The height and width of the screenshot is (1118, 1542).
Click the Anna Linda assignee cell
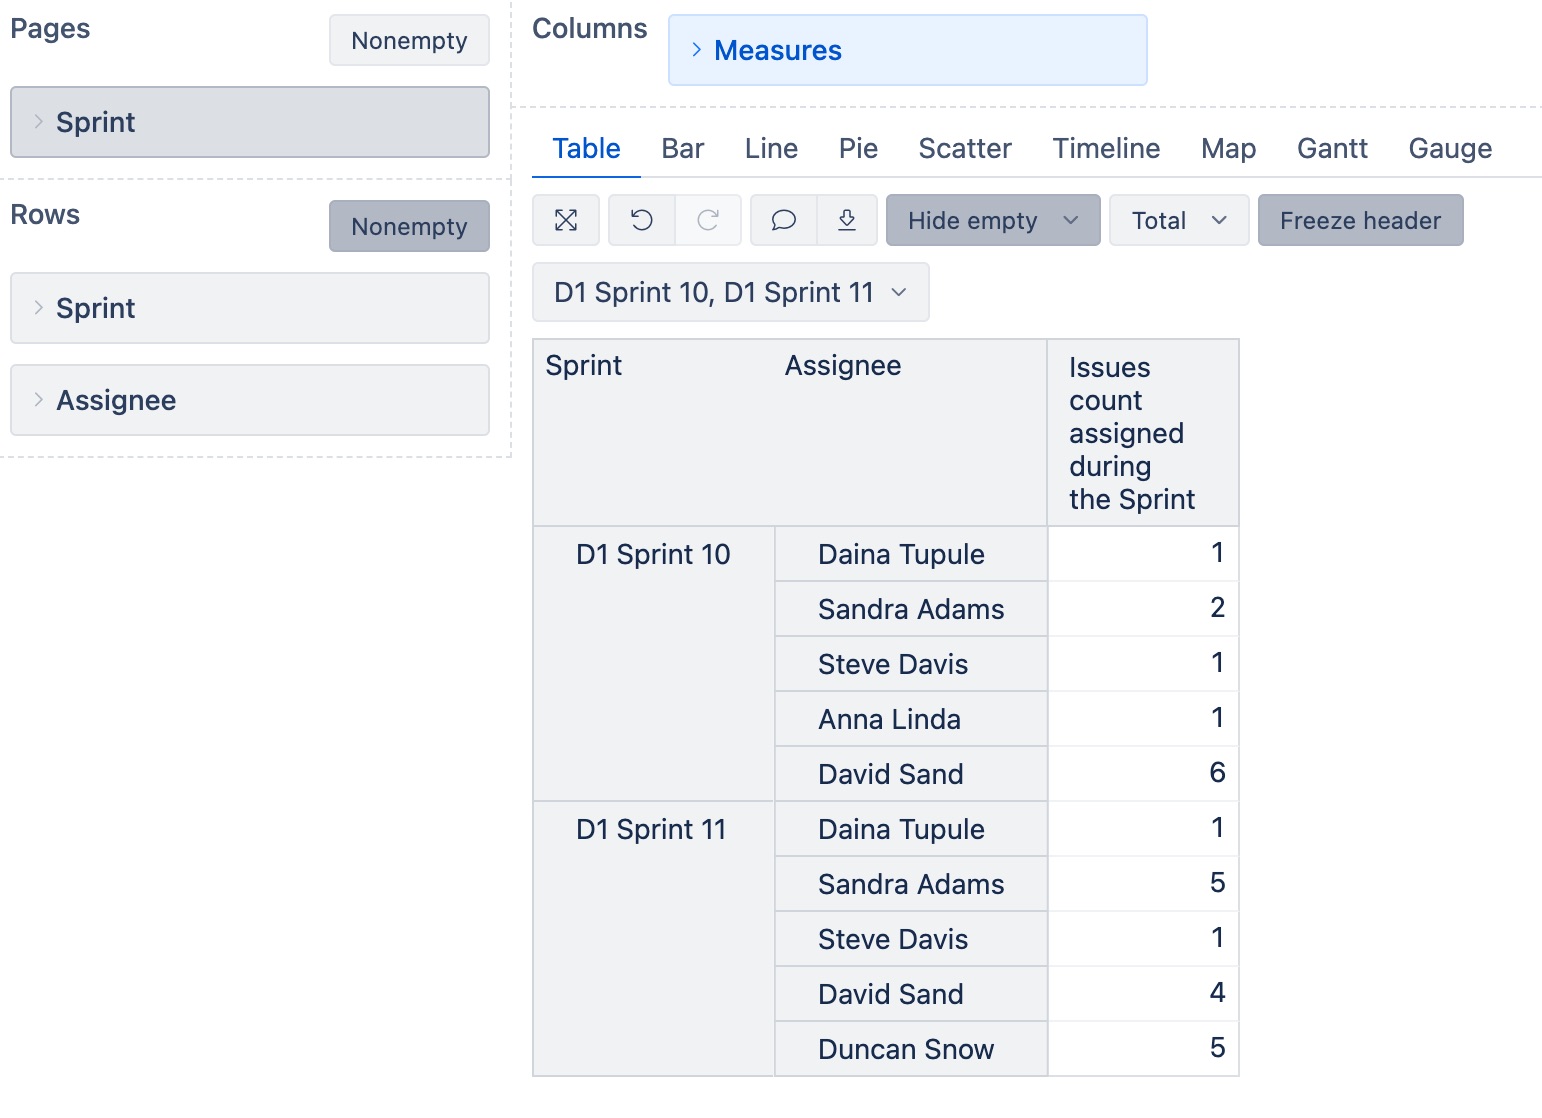click(x=911, y=719)
